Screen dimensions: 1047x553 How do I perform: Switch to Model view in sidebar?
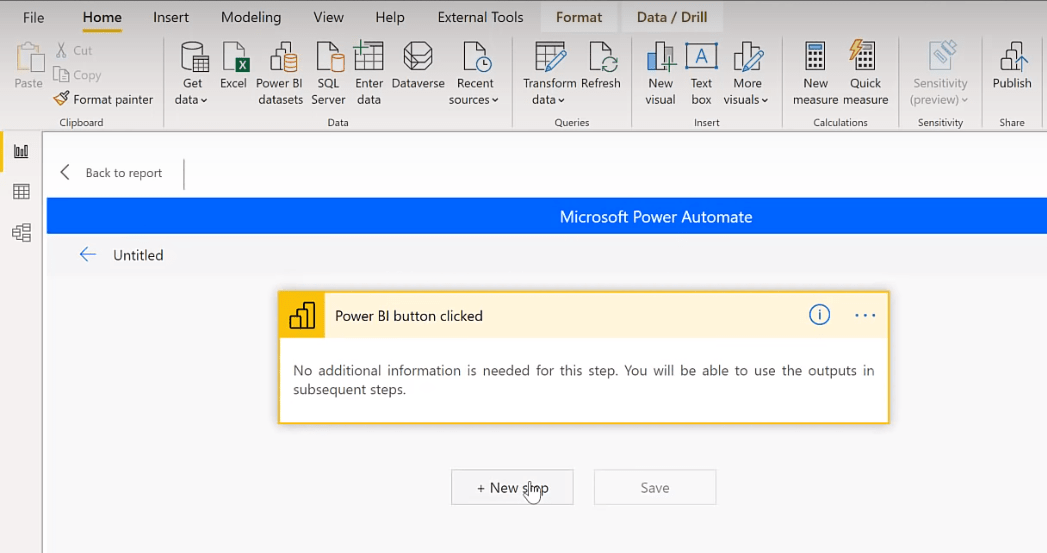(21, 232)
